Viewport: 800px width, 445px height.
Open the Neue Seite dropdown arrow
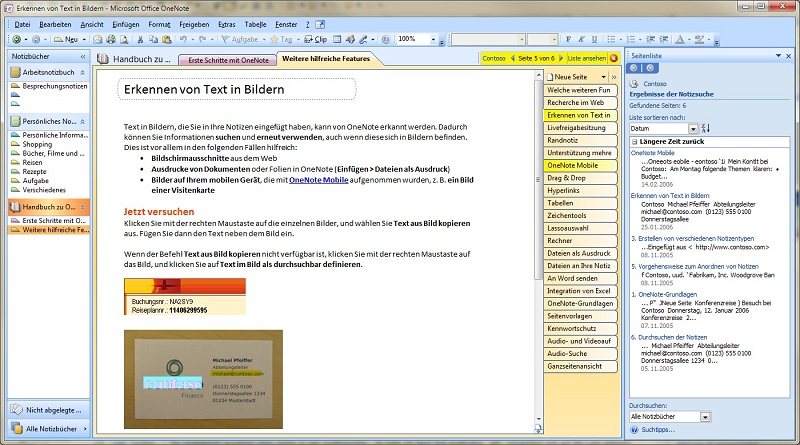coord(604,77)
